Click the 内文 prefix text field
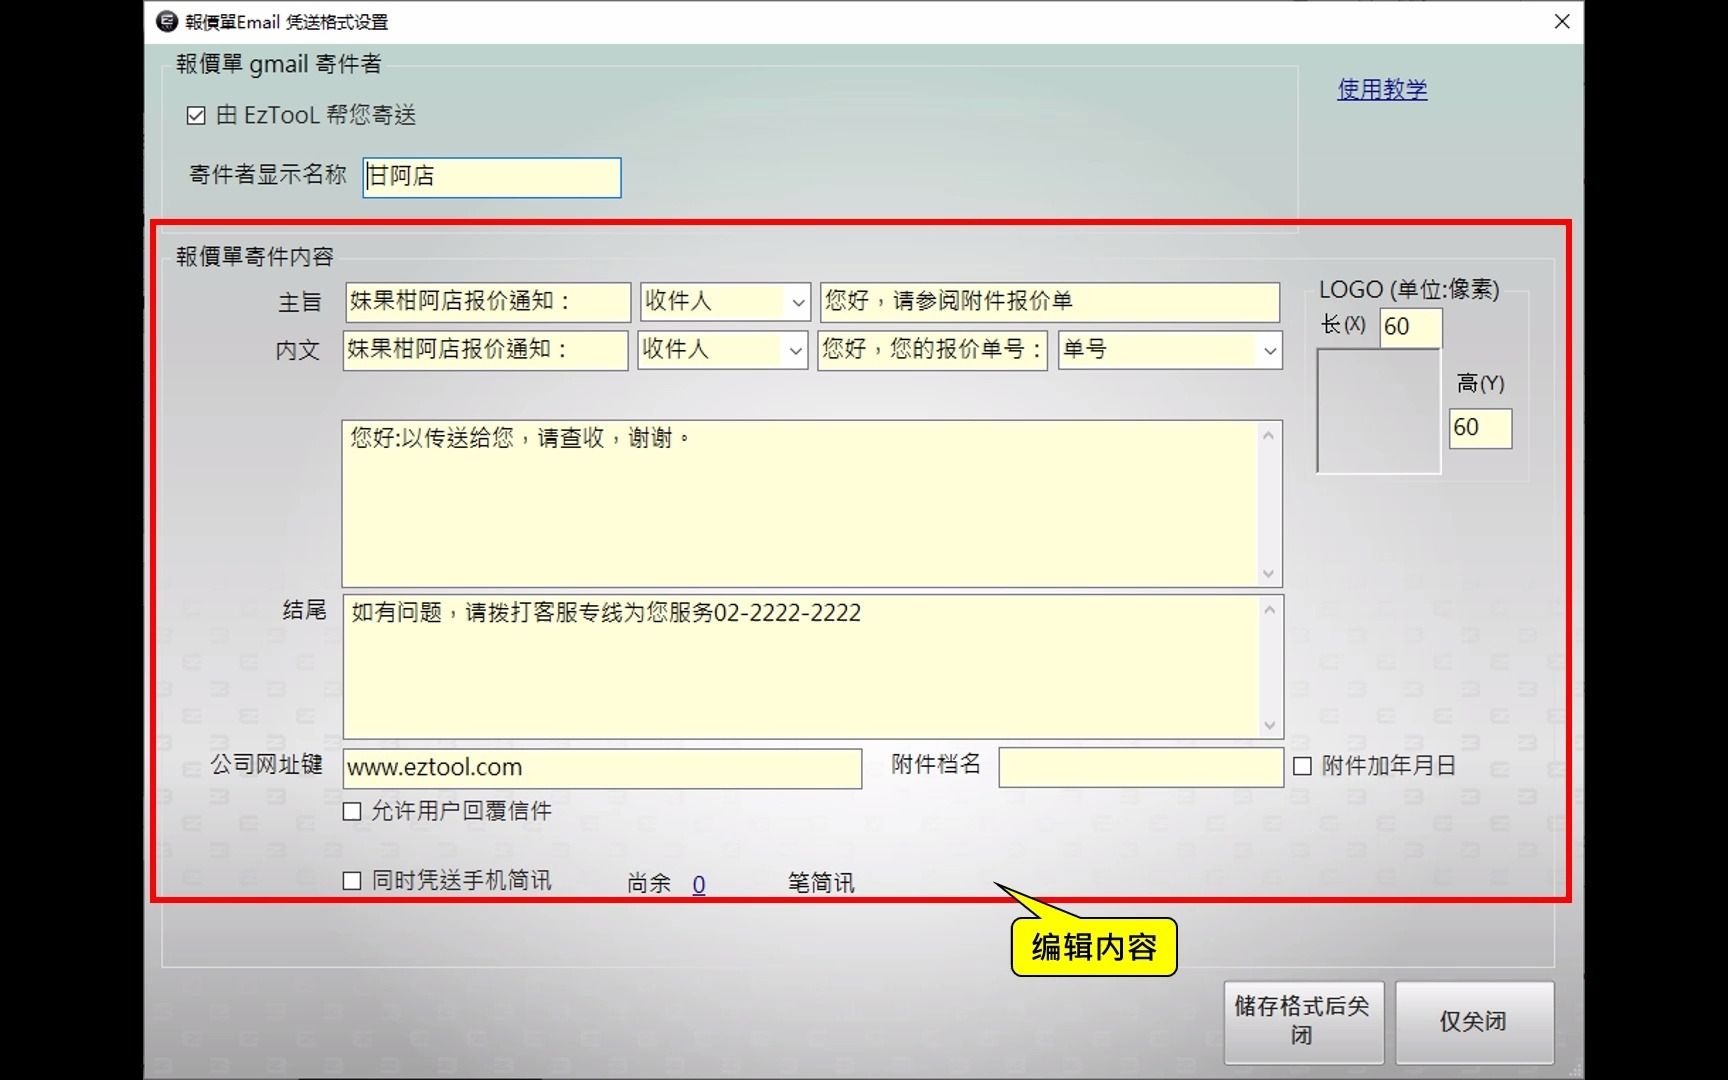The image size is (1728, 1080). click(x=485, y=350)
